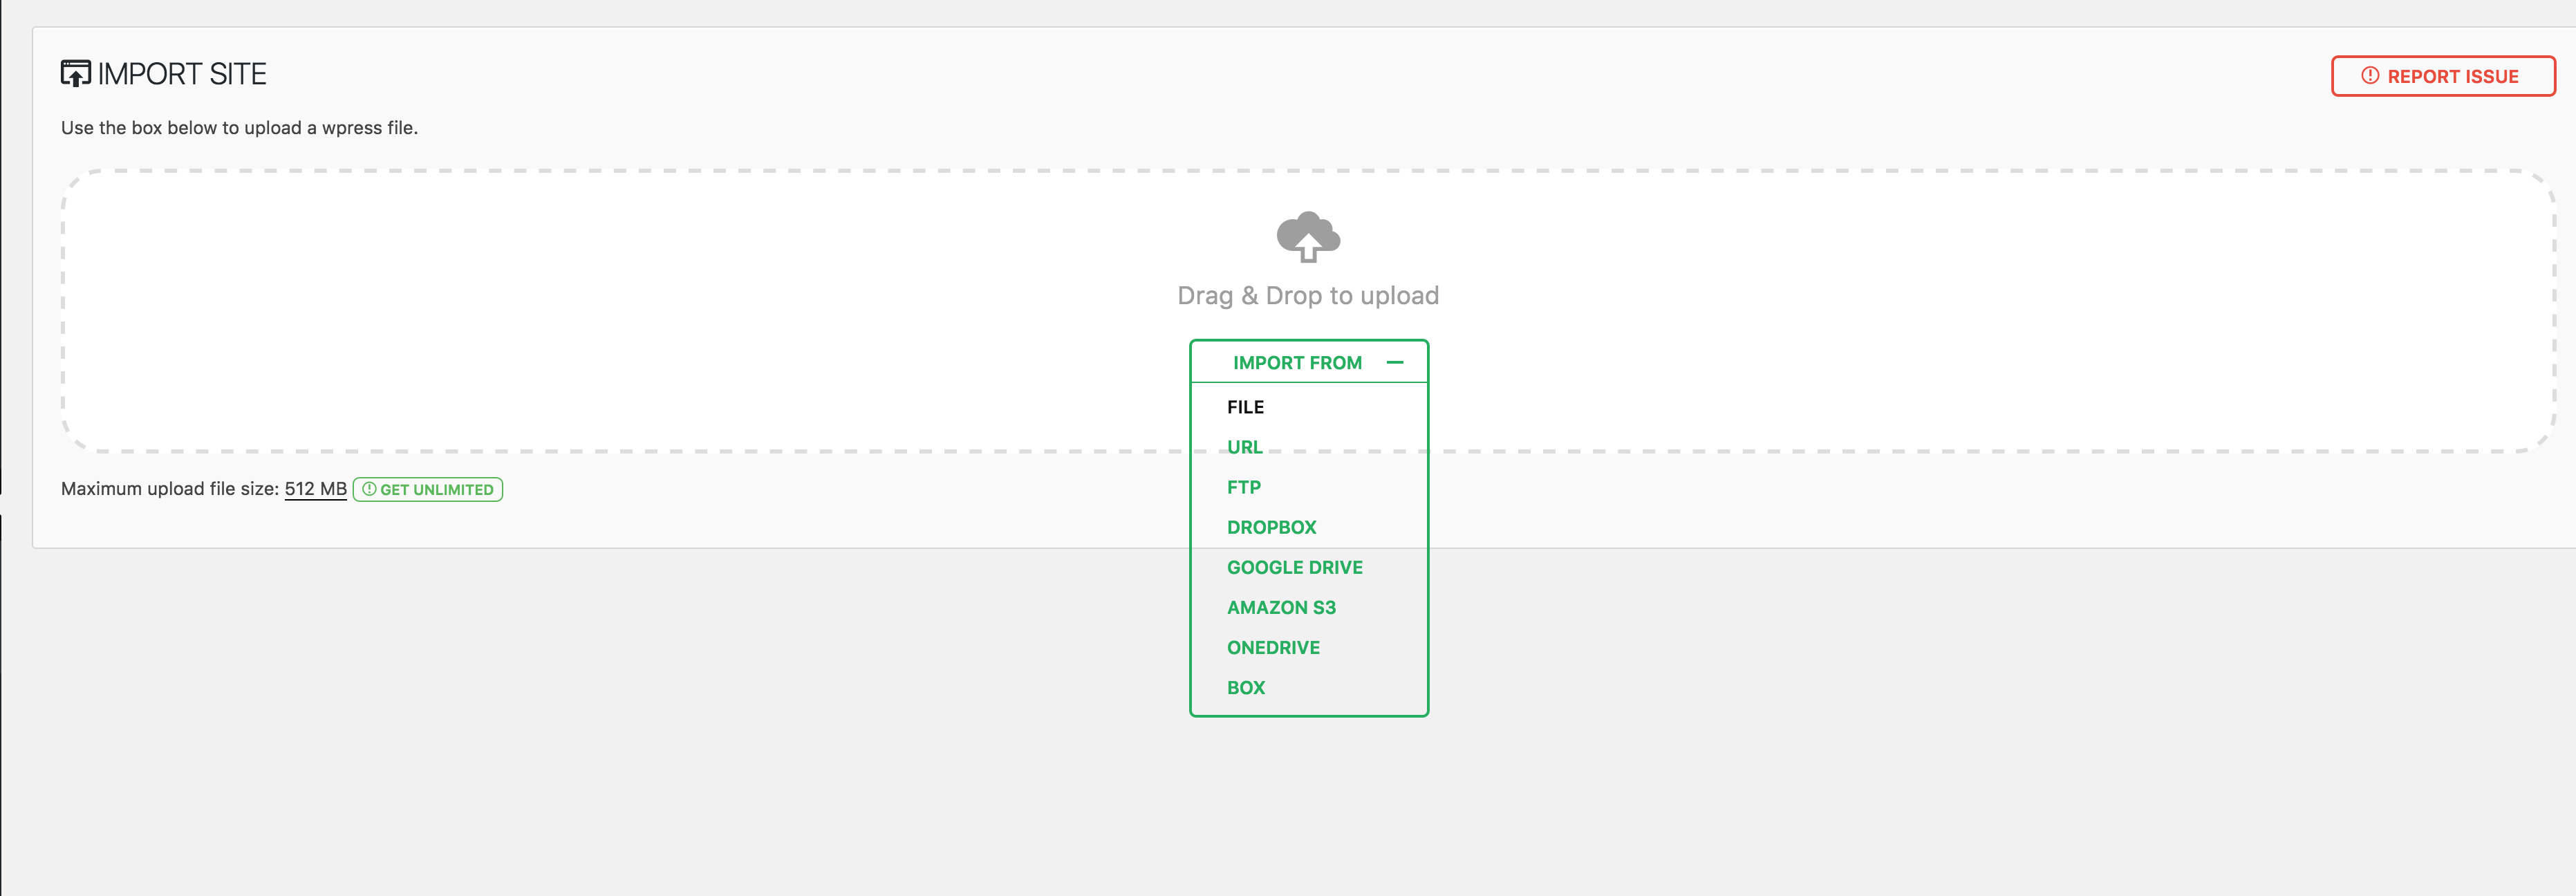Select URL as import source
Viewport: 2576px width, 896px height.
(1244, 445)
